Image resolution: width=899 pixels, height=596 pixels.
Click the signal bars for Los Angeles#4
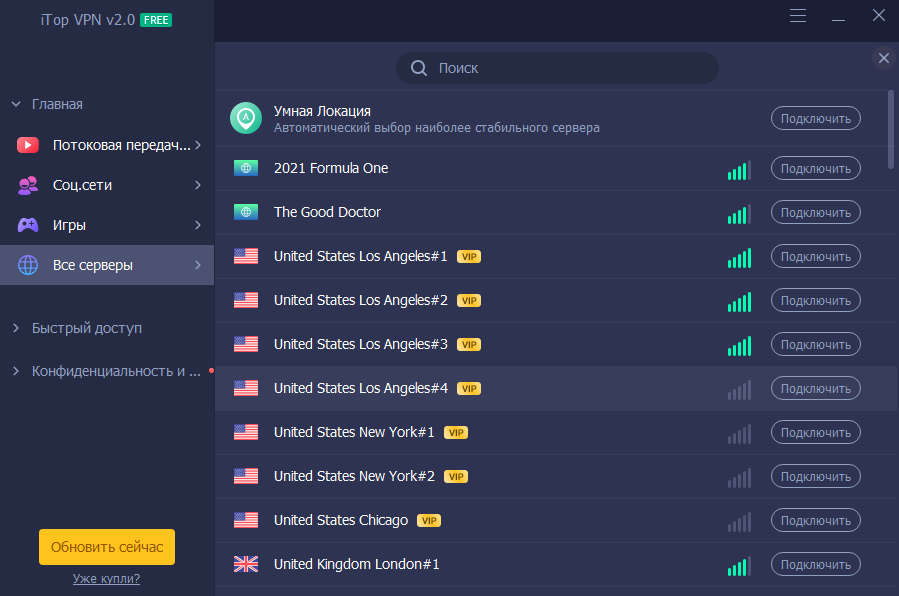coord(739,390)
